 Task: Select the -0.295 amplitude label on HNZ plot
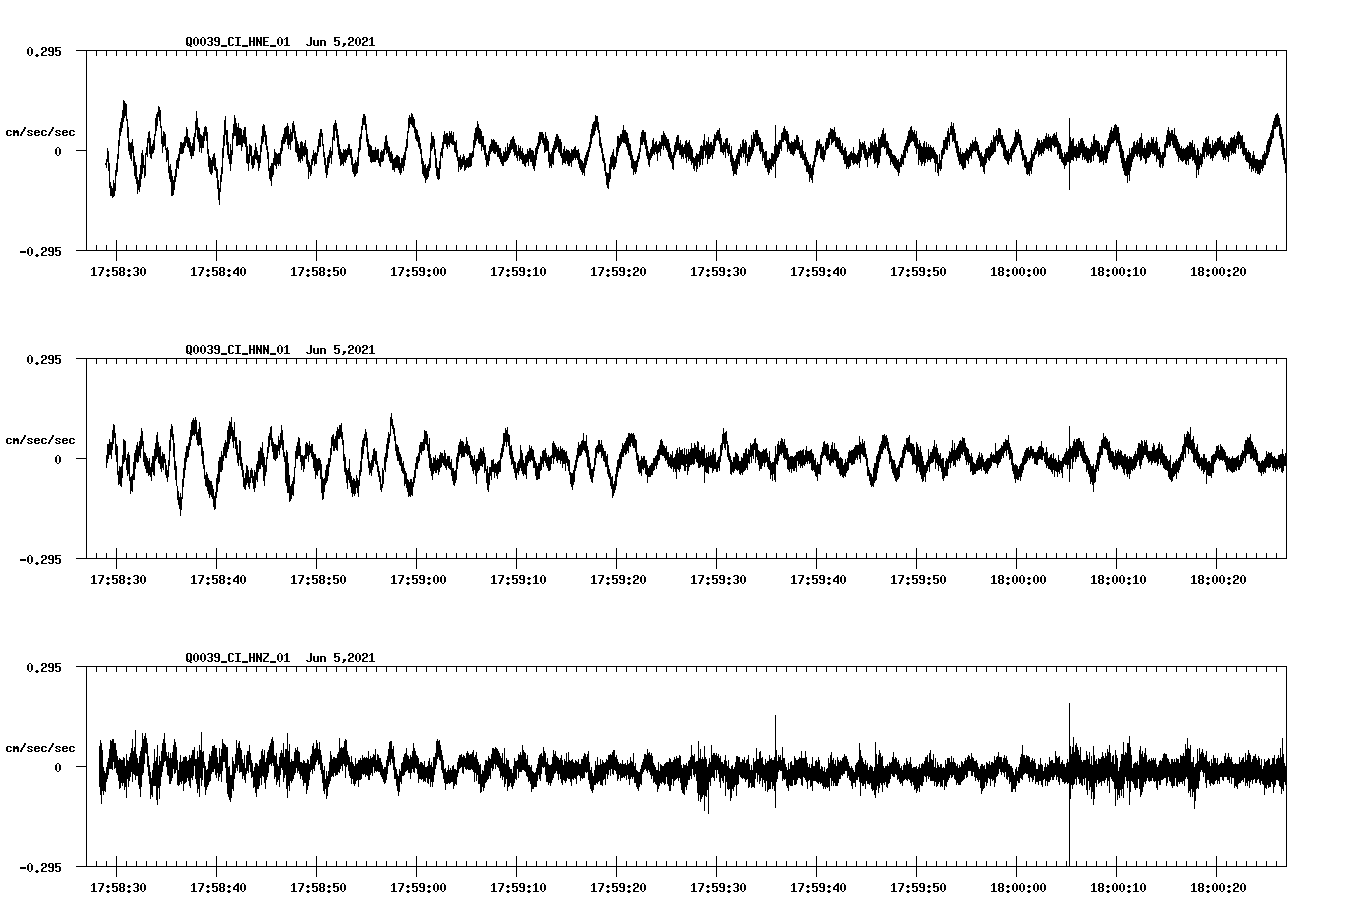tap(38, 866)
